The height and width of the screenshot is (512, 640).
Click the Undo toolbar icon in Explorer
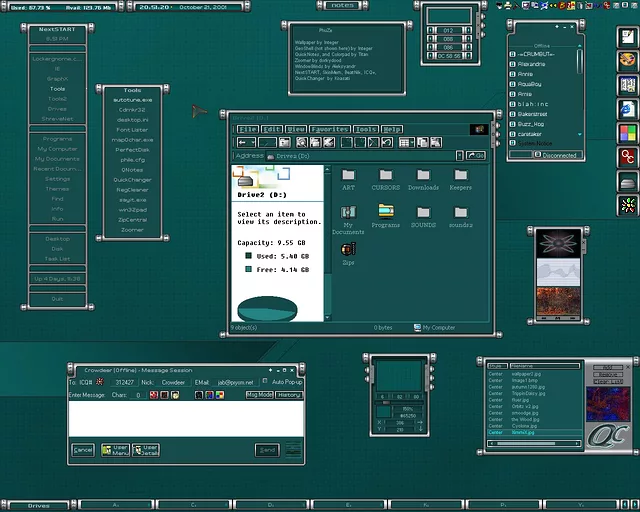[386, 142]
